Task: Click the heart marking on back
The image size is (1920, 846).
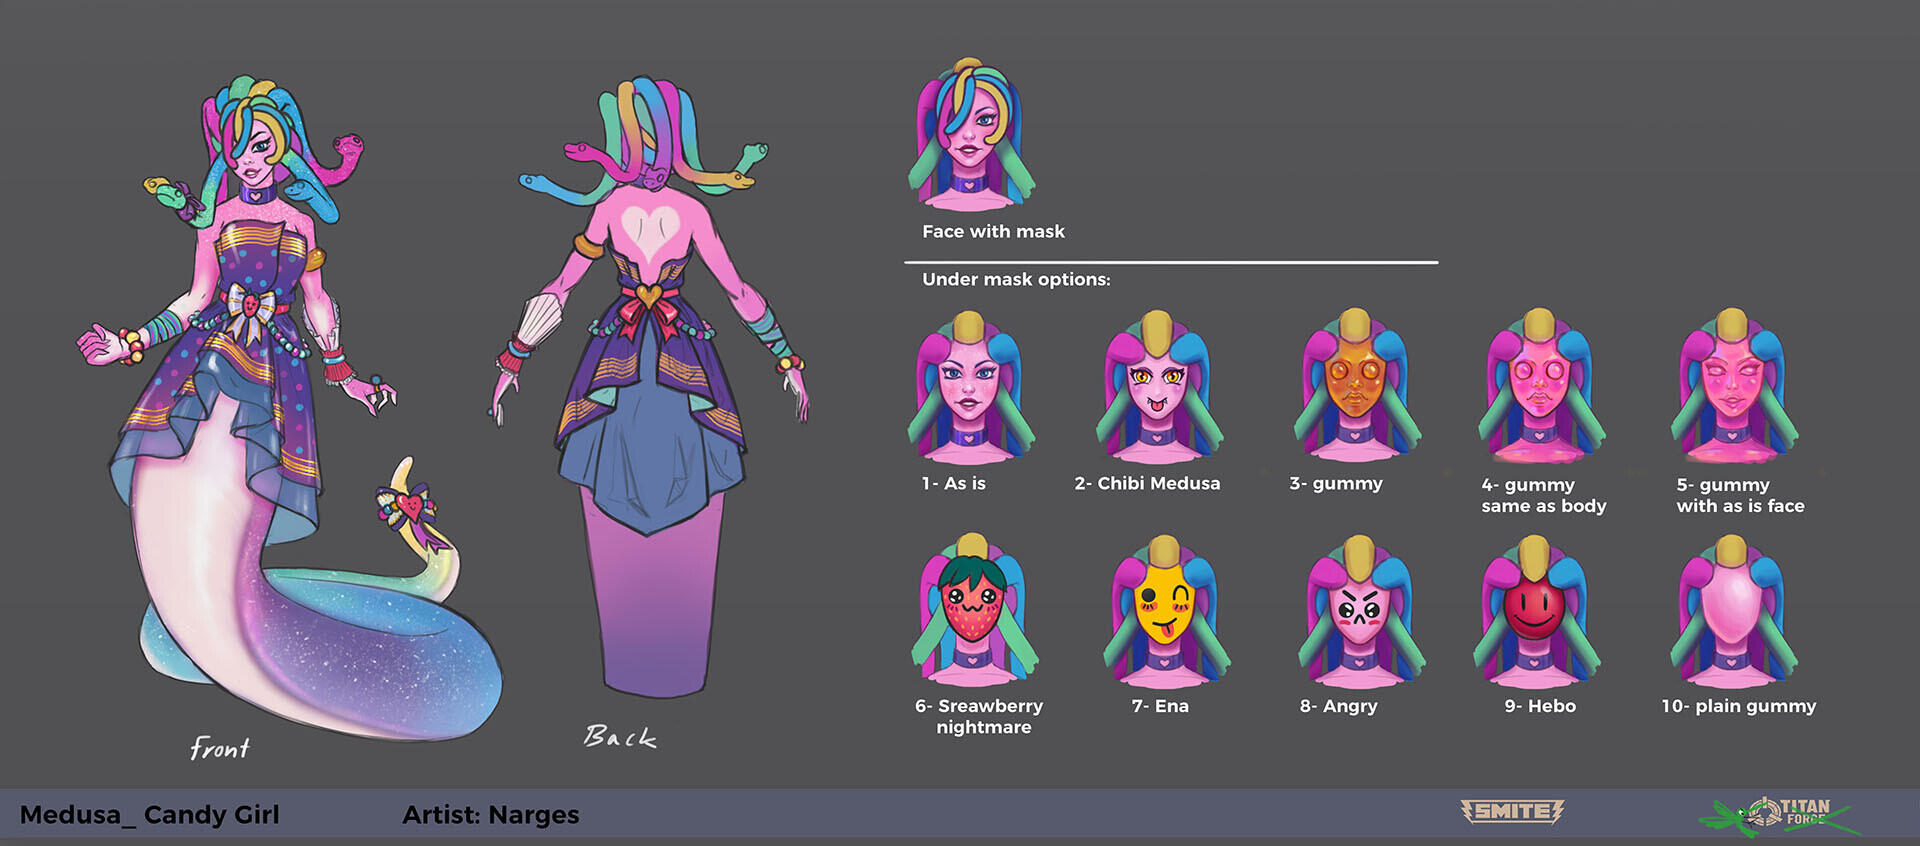Action: [650, 232]
